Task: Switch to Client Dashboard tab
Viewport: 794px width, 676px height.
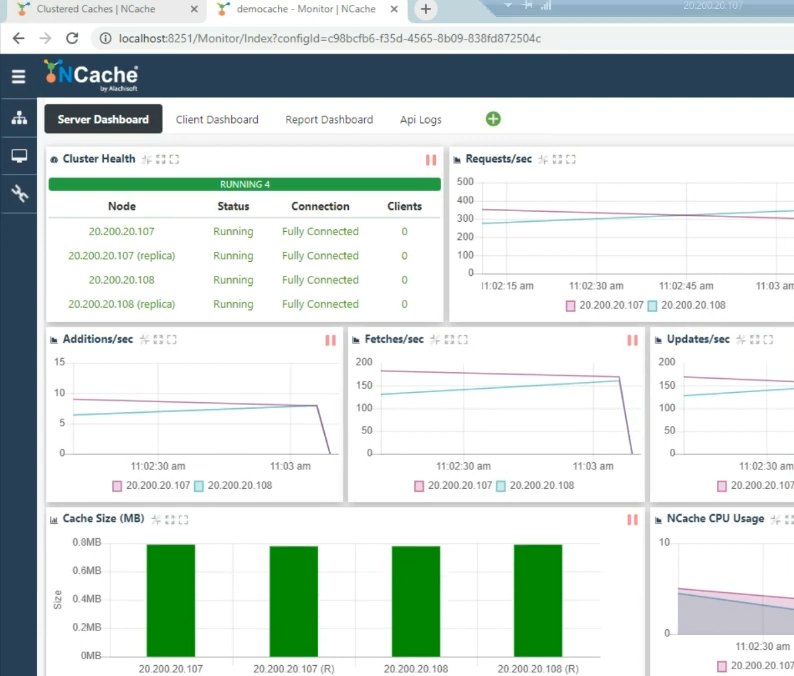Action: click(217, 120)
